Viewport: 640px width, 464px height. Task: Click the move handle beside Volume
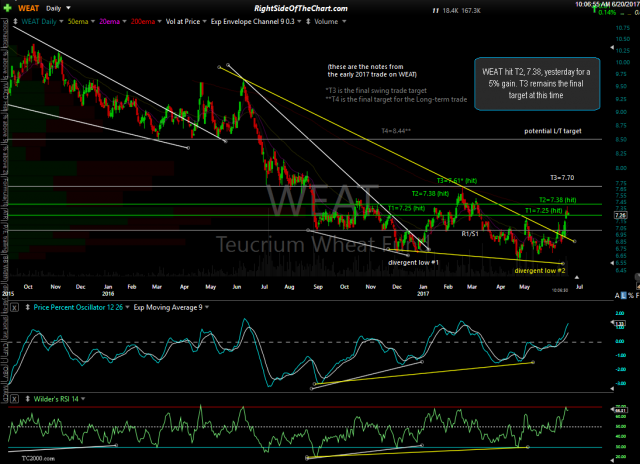click(x=308, y=22)
